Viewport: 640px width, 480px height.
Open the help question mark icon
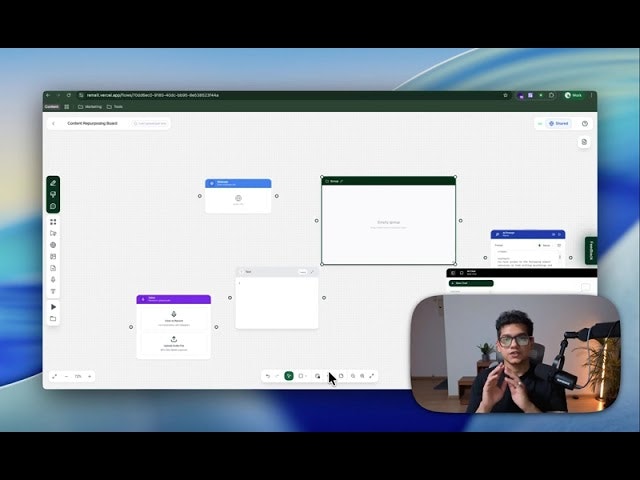pos(585,123)
